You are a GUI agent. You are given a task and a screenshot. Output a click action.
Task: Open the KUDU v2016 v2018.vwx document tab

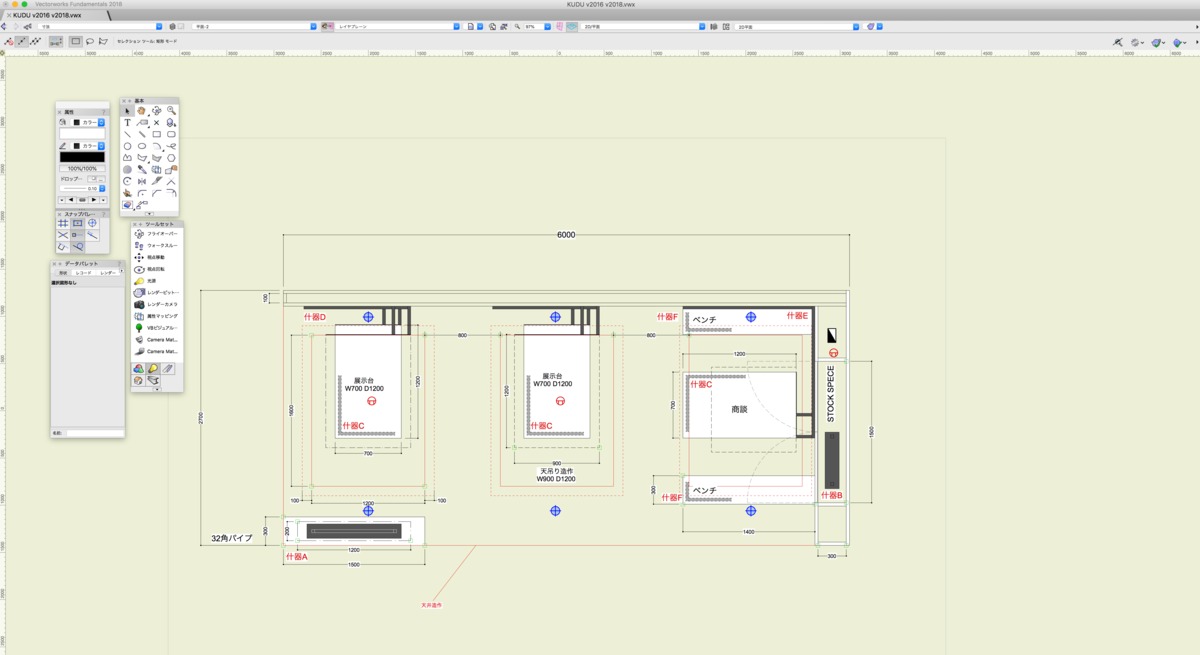point(47,15)
